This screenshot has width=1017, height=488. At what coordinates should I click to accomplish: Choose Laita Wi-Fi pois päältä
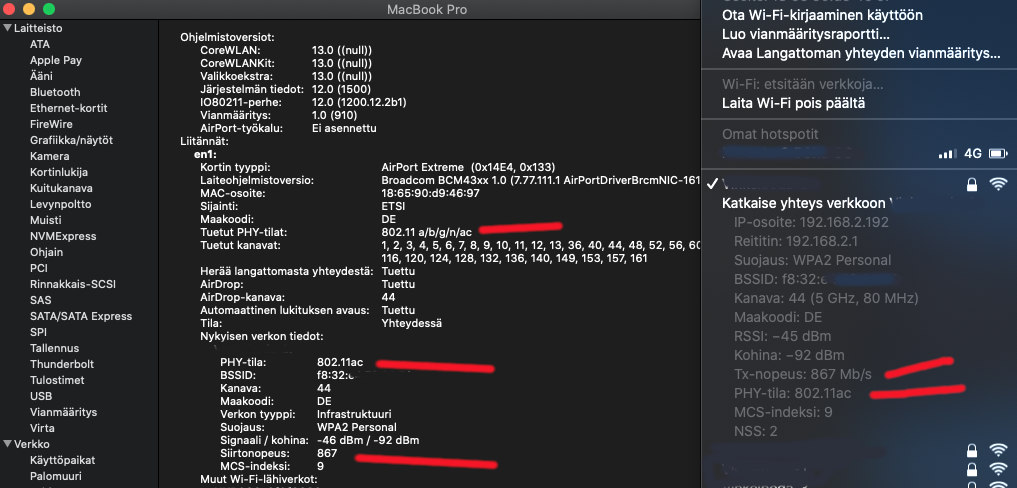point(793,103)
